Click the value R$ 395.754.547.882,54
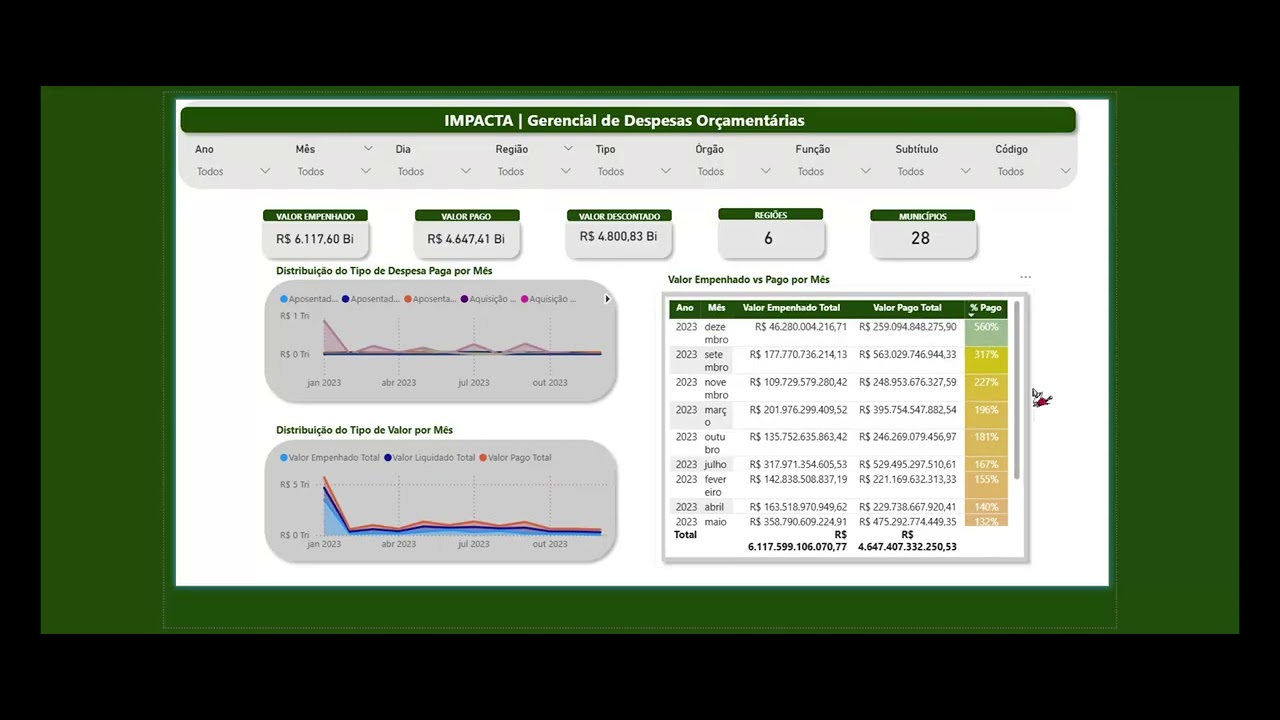The width and height of the screenshot is (1280, 720). pos(907,409)
